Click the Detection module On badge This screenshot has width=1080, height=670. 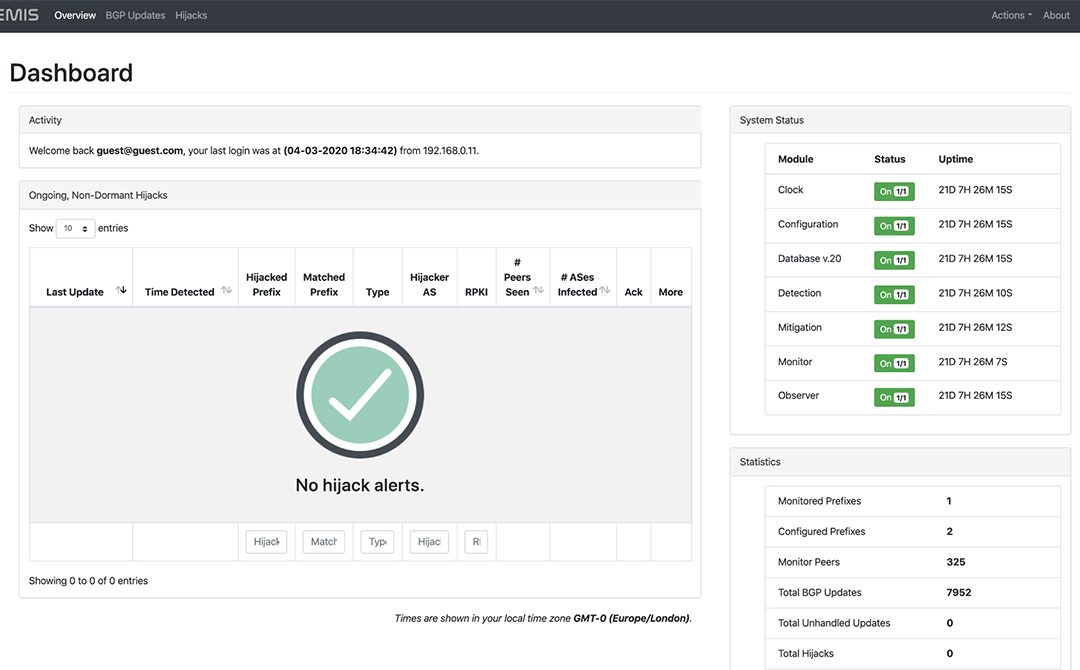[x=893, y=295]
